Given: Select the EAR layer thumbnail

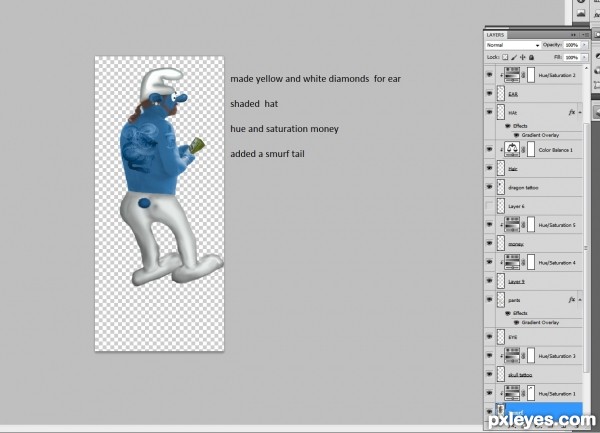Looking at the screenshot, I should coord(501,94).
